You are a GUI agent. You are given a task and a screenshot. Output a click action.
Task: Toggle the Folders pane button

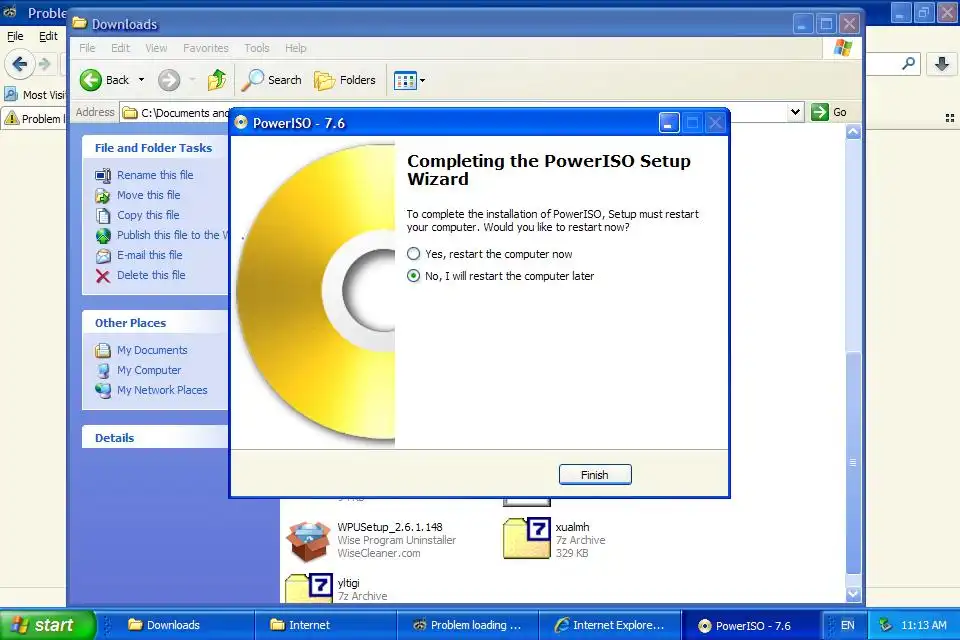[x=345, y=80]
